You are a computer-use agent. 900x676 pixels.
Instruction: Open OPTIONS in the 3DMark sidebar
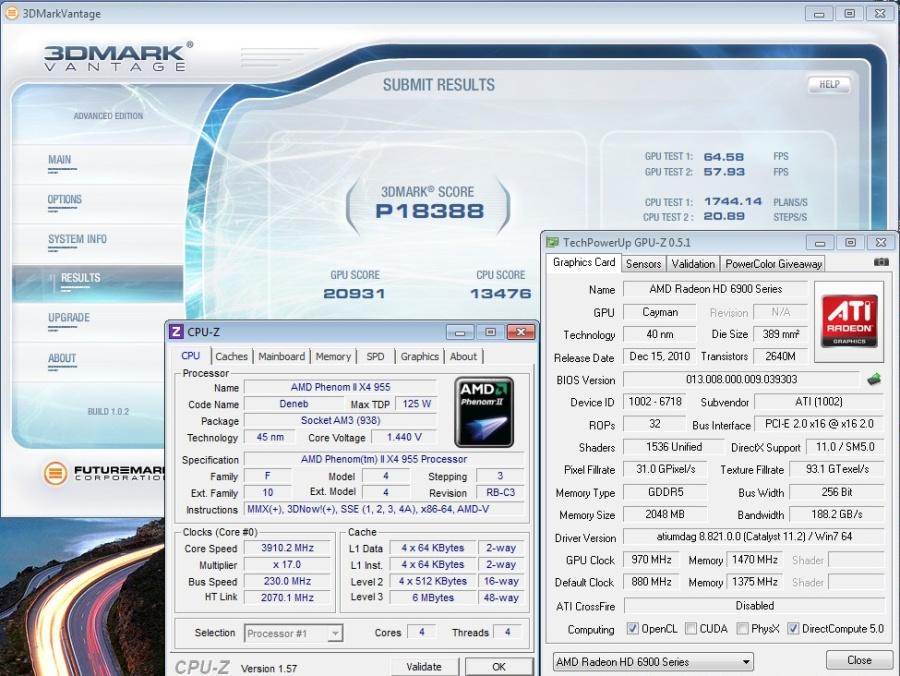pos(64,200)
